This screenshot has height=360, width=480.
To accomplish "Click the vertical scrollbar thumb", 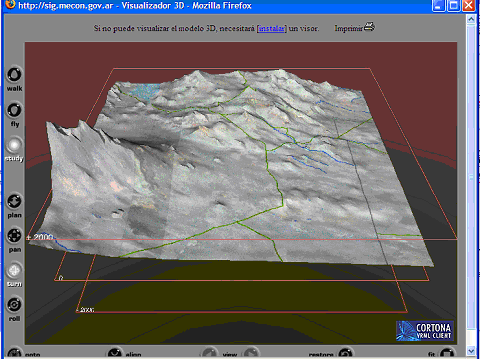I will click(471, 177).
